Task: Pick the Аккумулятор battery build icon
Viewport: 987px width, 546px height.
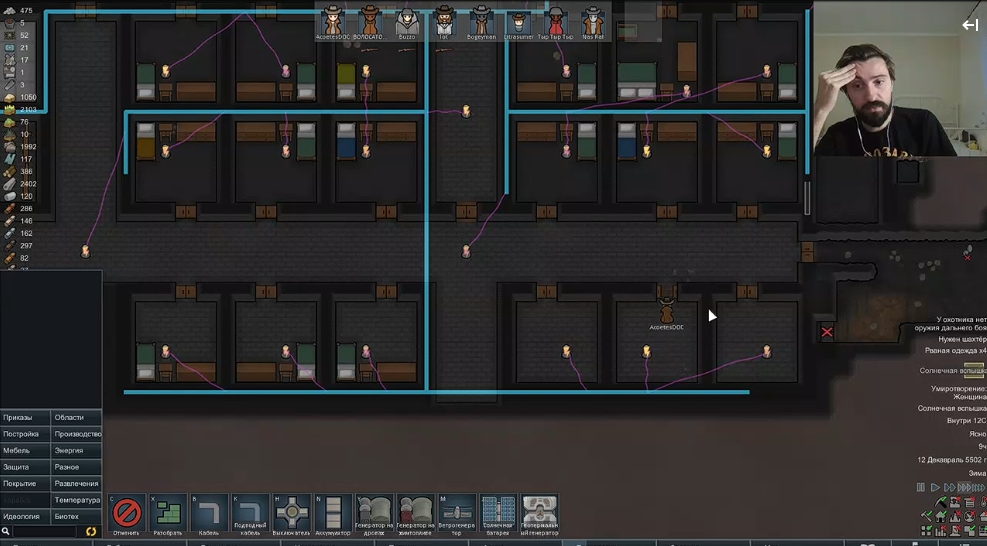Action: click(333, 513)
